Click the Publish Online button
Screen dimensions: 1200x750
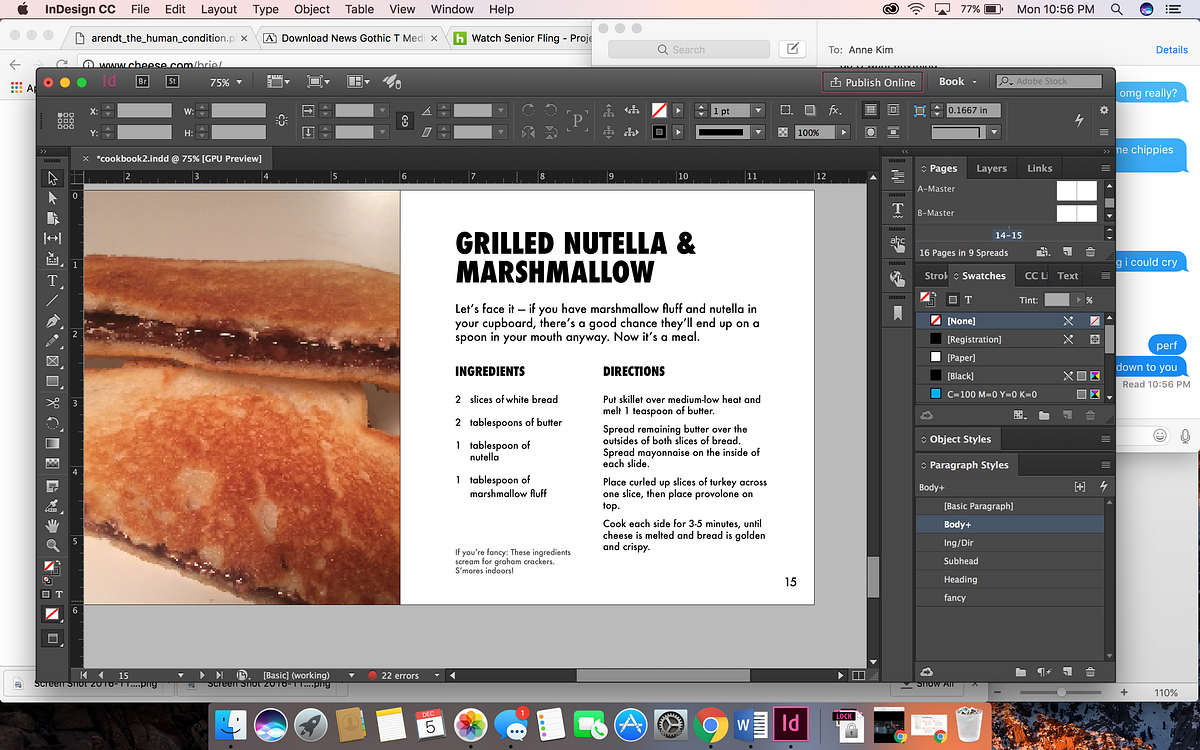tap(870, 82)
